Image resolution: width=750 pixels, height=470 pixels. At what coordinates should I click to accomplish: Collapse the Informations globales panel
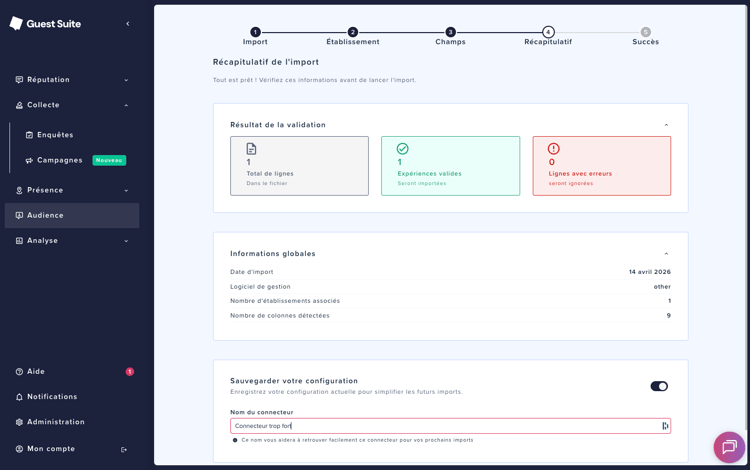(x=666, y=254)
